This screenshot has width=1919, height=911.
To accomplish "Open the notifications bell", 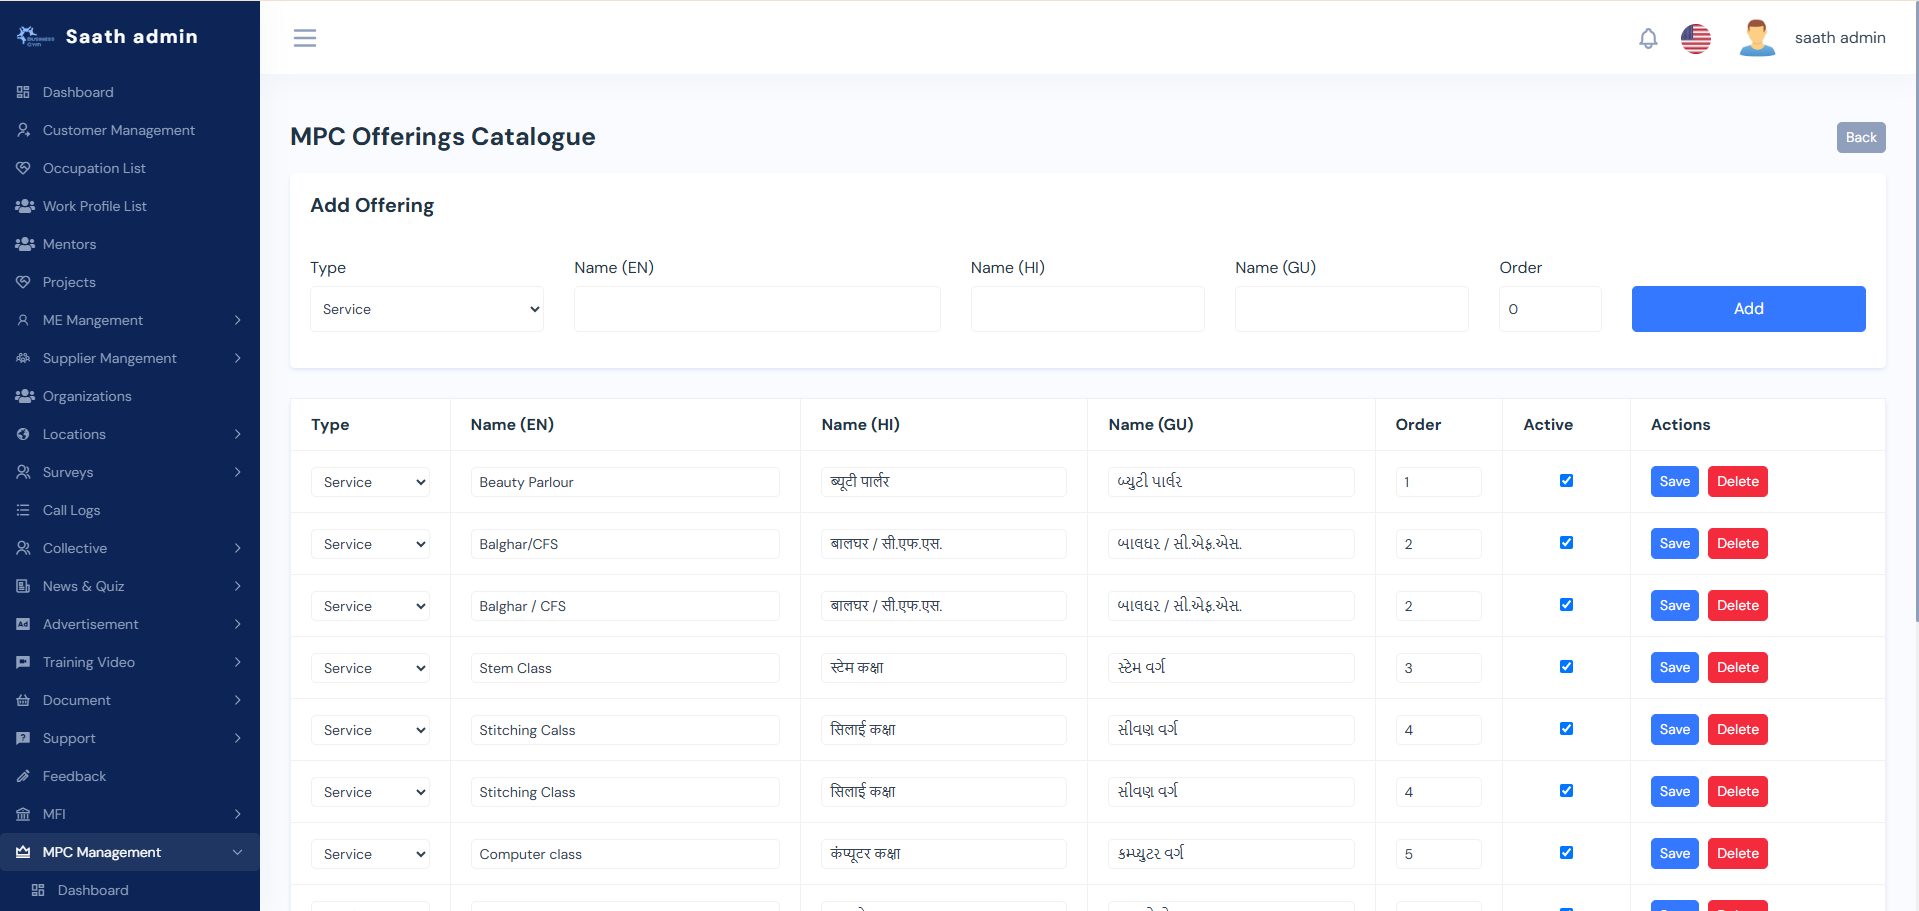I will pos(1648,38).
